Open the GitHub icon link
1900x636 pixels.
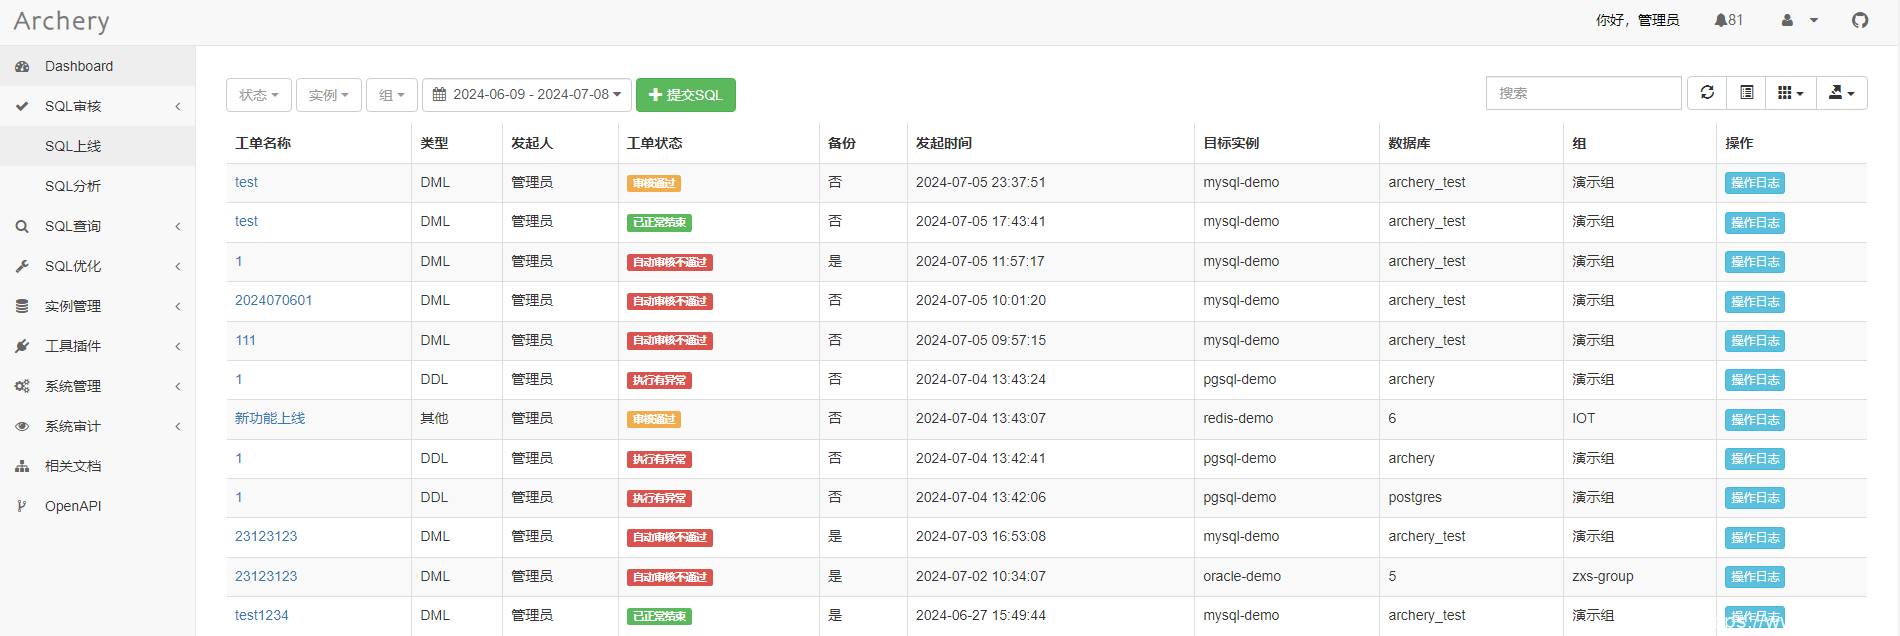(x=1860, y=20)
